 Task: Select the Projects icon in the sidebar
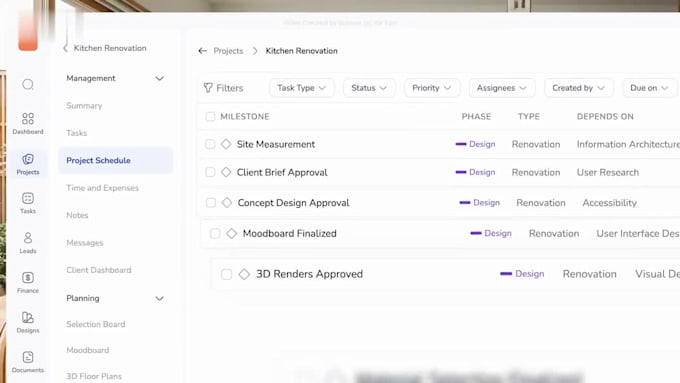28,164
